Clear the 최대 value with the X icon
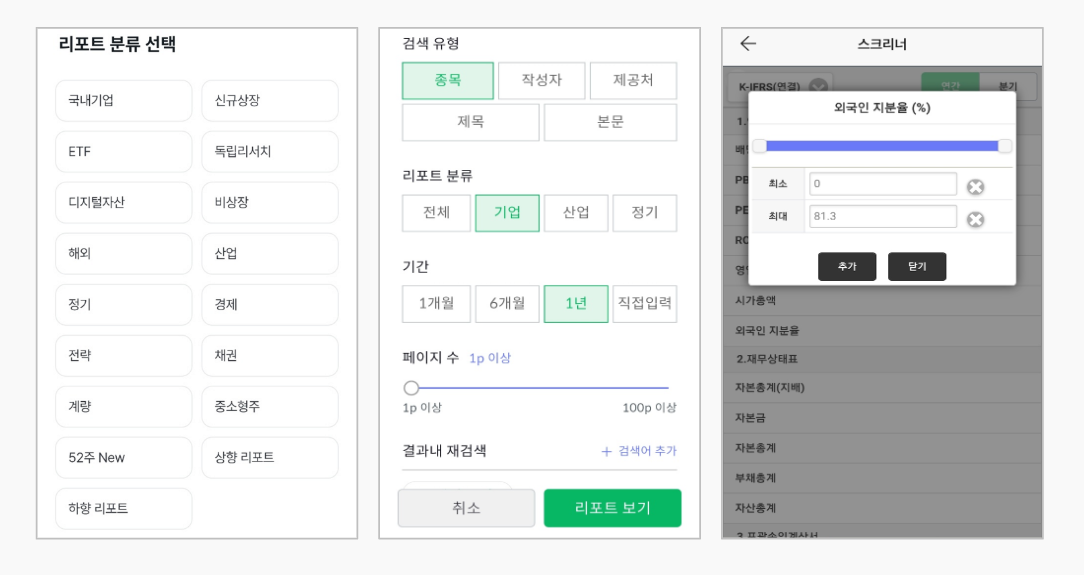Viewport: 1084px width, 575px height. point(975,219)
